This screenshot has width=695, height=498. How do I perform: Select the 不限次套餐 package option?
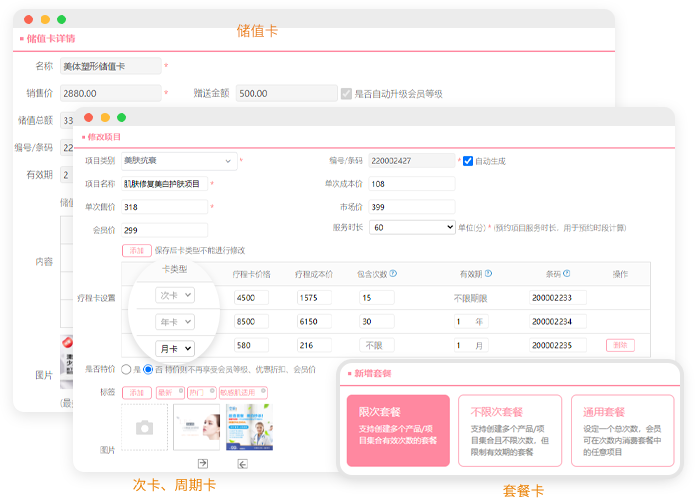[510, 431]
